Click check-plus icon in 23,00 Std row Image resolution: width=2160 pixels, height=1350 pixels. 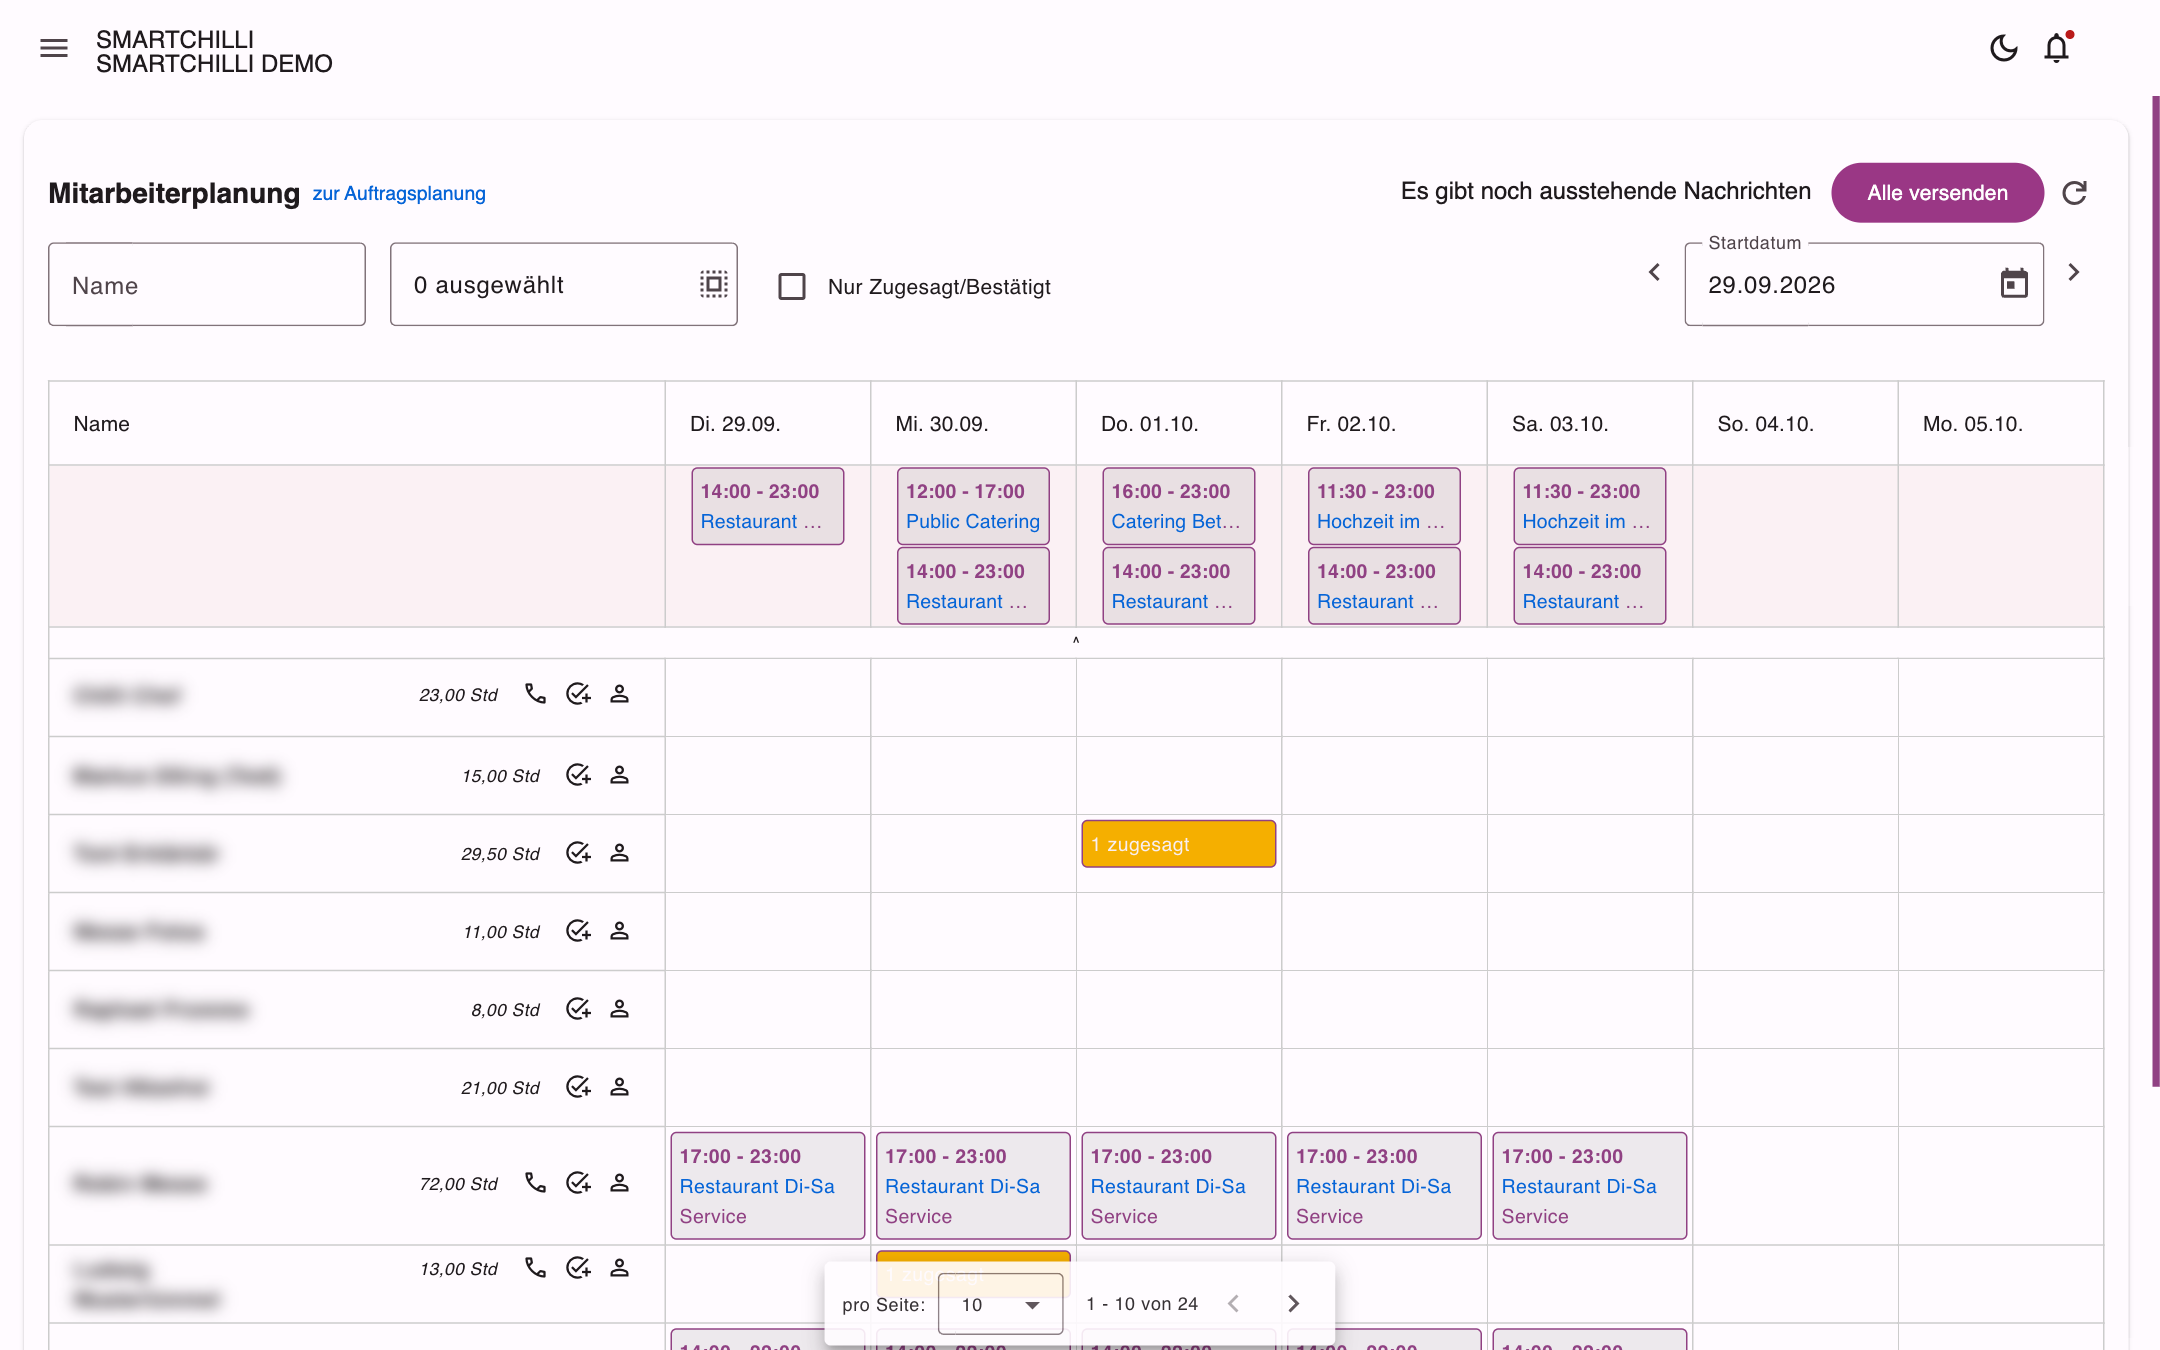(578, 694)
